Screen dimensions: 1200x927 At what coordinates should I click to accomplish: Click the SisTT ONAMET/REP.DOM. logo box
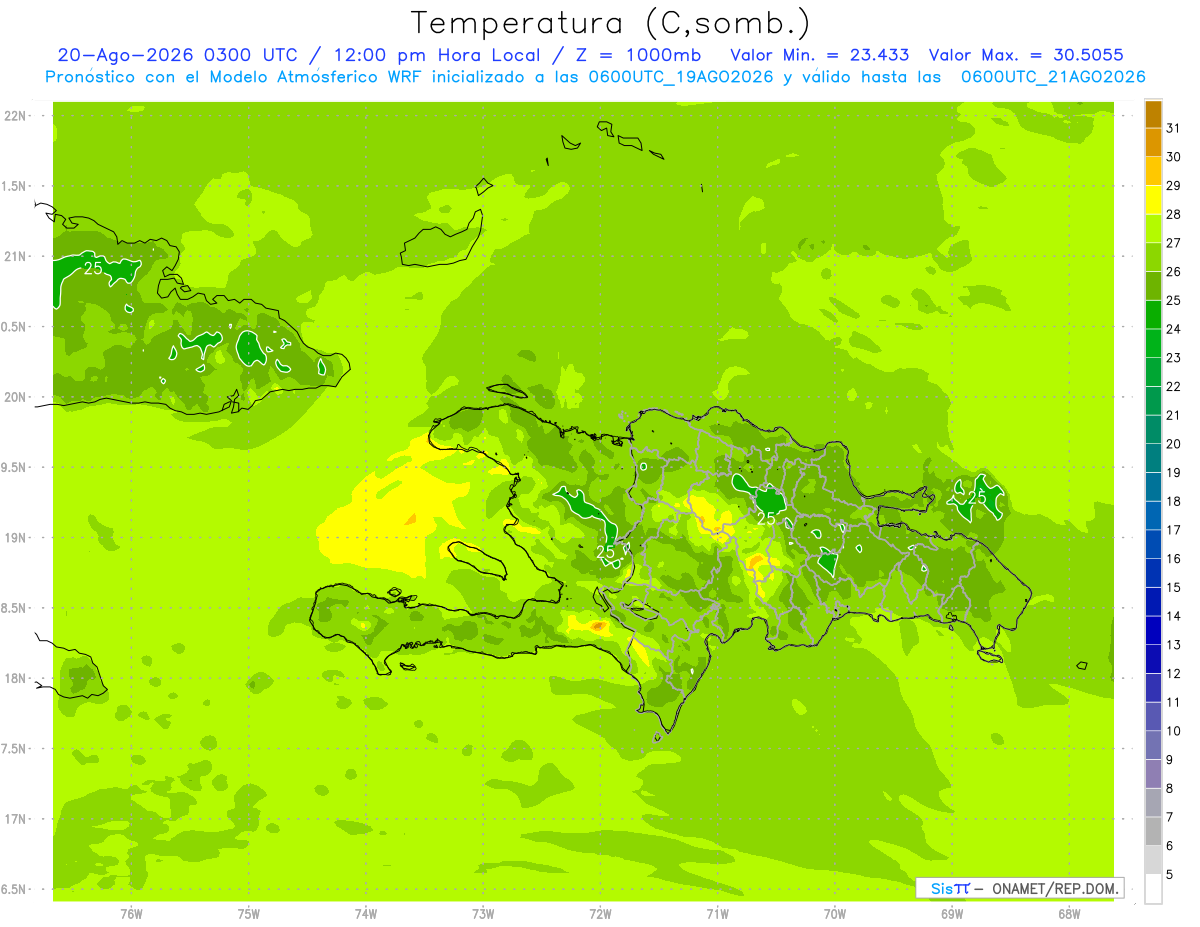pos(1019,888)
